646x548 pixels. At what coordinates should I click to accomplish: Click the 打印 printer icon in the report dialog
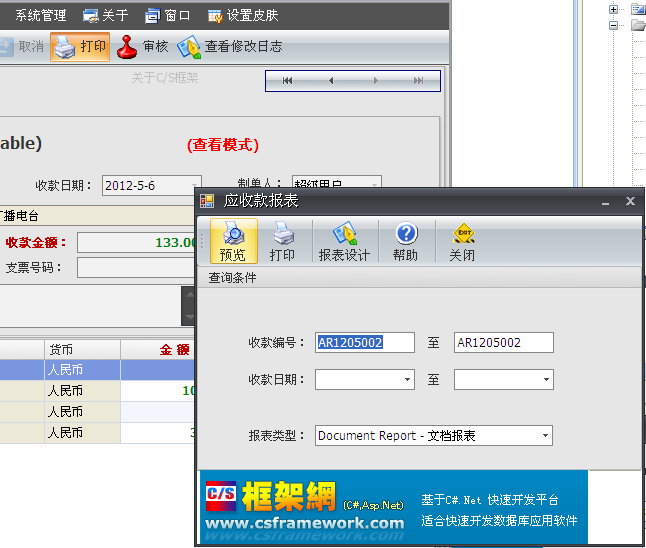coord(283,241)
